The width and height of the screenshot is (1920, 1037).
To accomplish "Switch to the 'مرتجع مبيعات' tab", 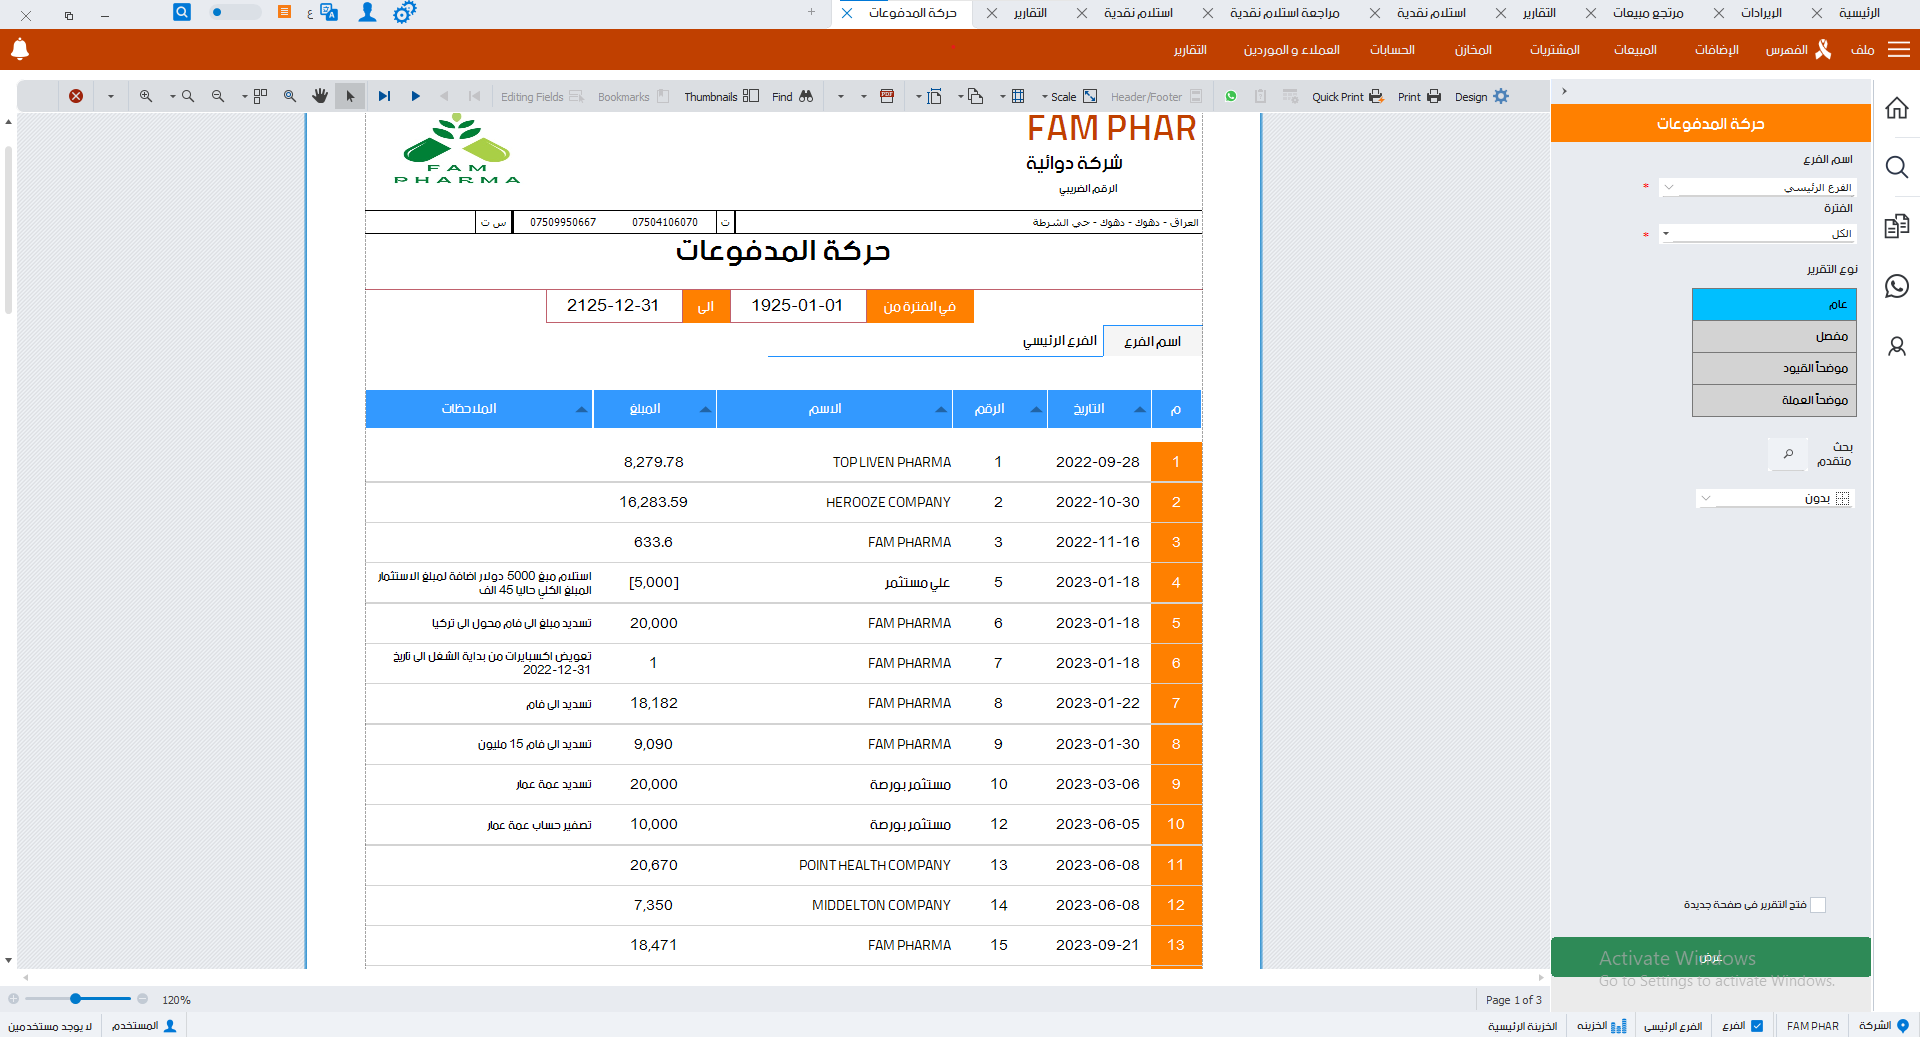I will (x=1647, y=13).
